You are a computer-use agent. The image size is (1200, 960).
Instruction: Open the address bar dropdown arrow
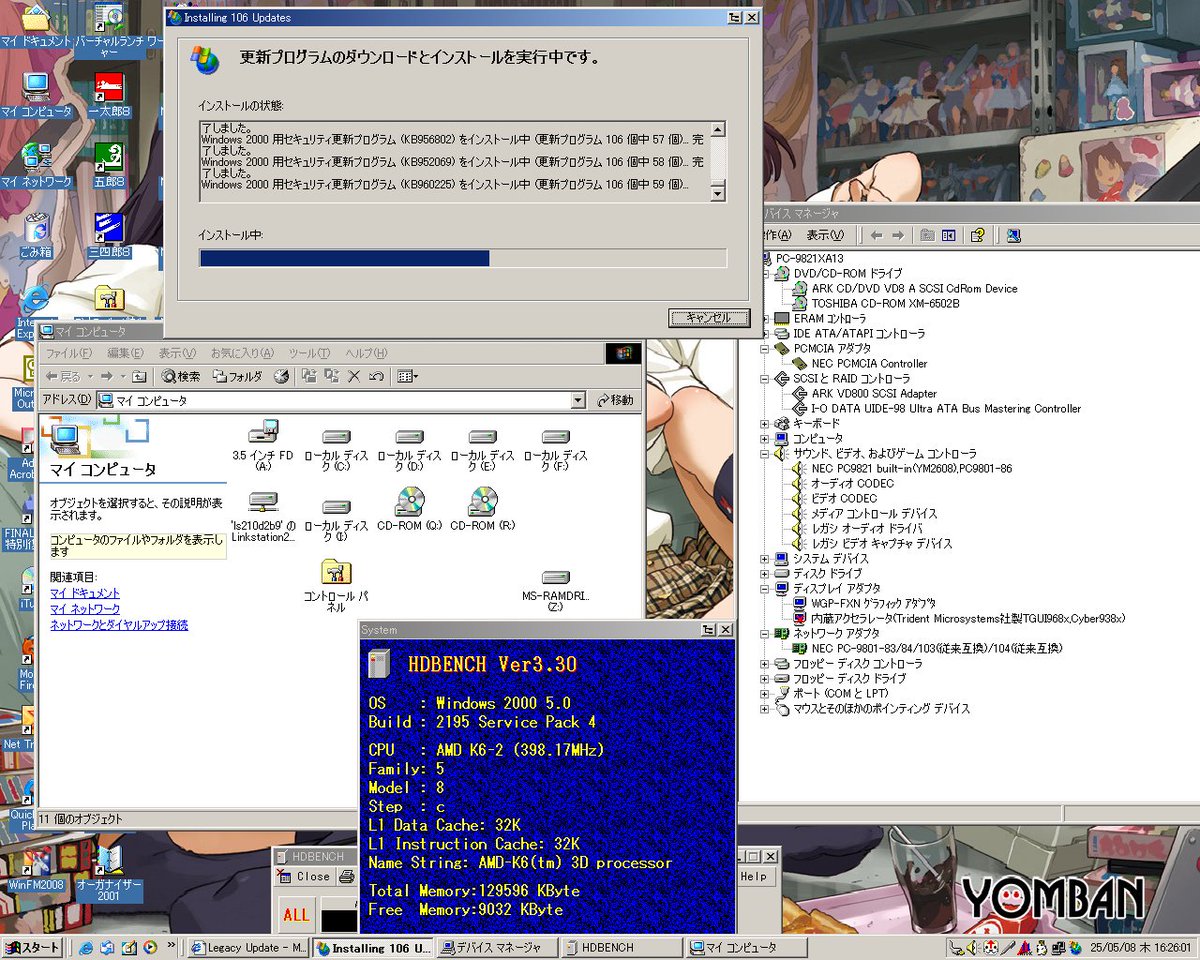(x=578, y=400)
